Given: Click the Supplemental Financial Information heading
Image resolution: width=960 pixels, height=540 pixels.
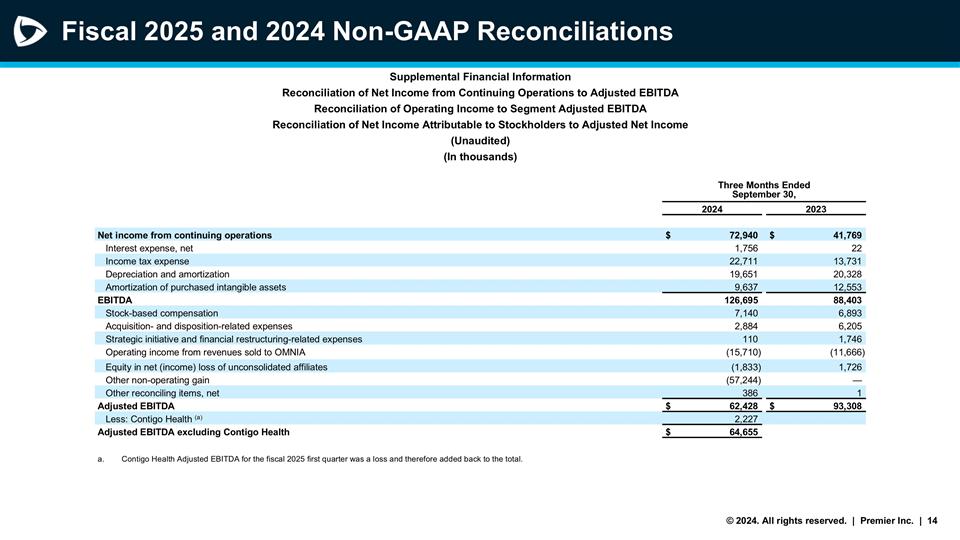Looking at the screenshot, I should pos(480,77).
